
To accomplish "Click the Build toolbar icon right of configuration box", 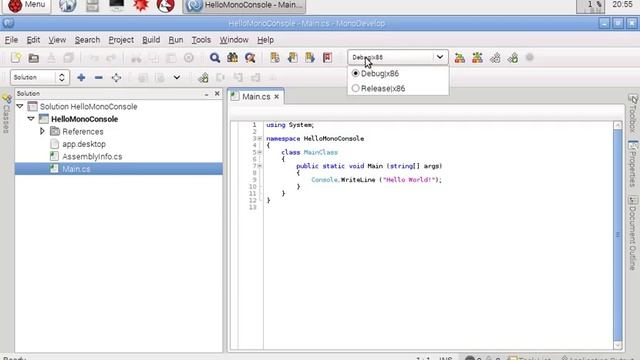I will pos(460,58).
